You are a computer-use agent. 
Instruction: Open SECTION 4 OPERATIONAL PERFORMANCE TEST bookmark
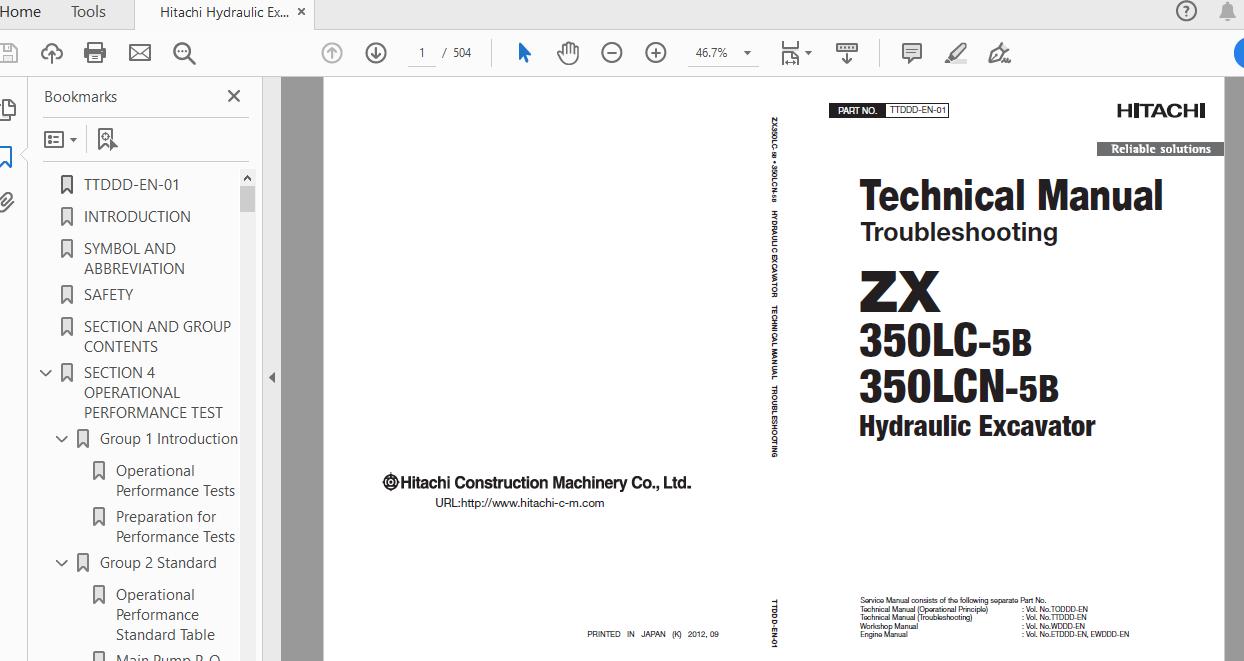153,393
